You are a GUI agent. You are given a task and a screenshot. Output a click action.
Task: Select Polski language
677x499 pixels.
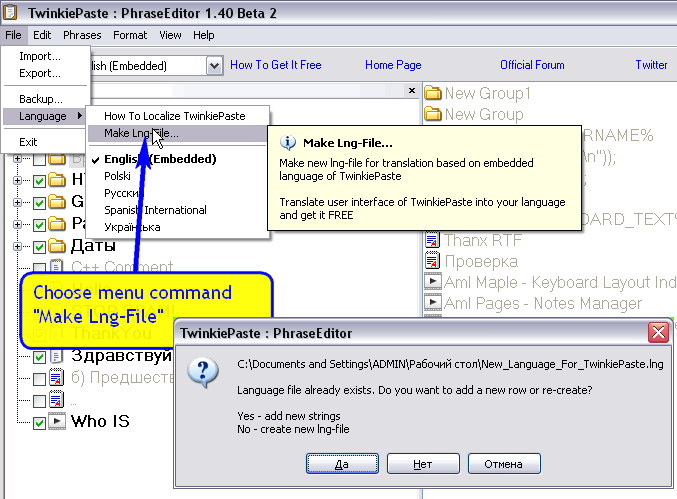coord(178,176)
